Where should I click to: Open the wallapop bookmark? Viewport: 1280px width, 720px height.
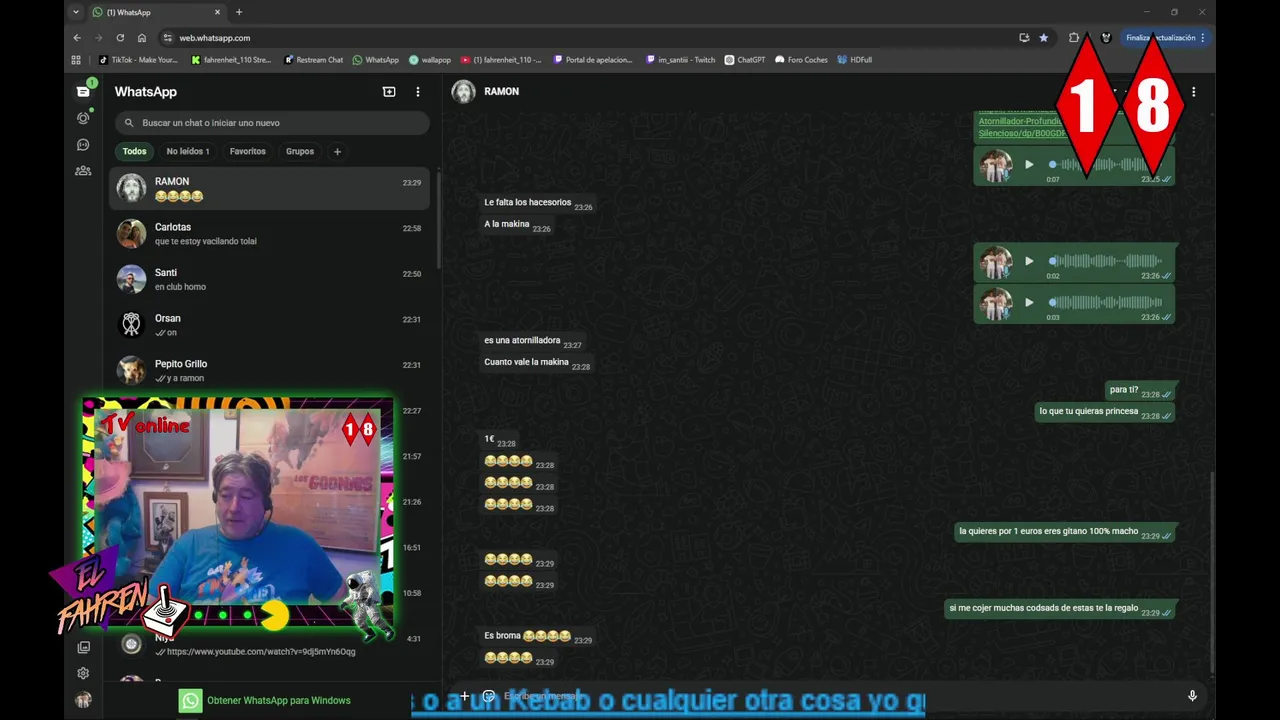[x=430, y=60]
